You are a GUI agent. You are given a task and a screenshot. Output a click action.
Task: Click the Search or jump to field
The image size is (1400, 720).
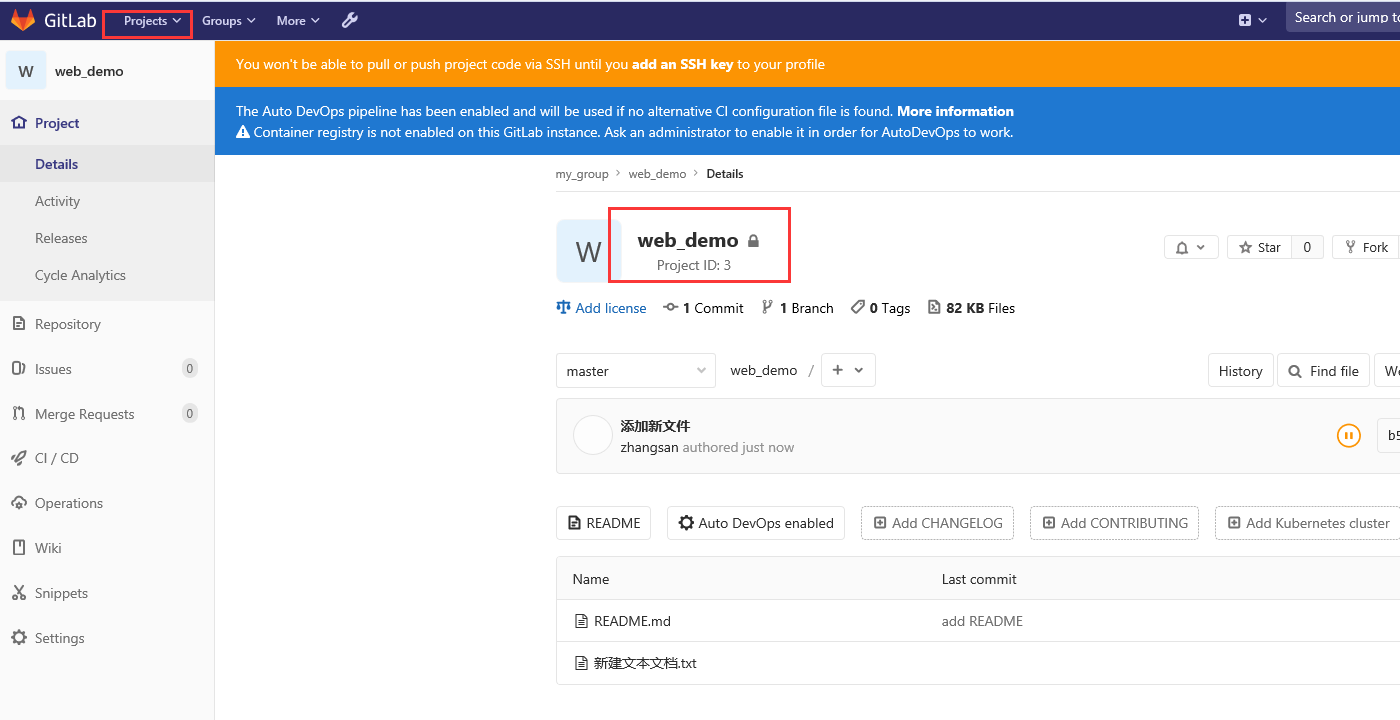tap(1343, 17)
